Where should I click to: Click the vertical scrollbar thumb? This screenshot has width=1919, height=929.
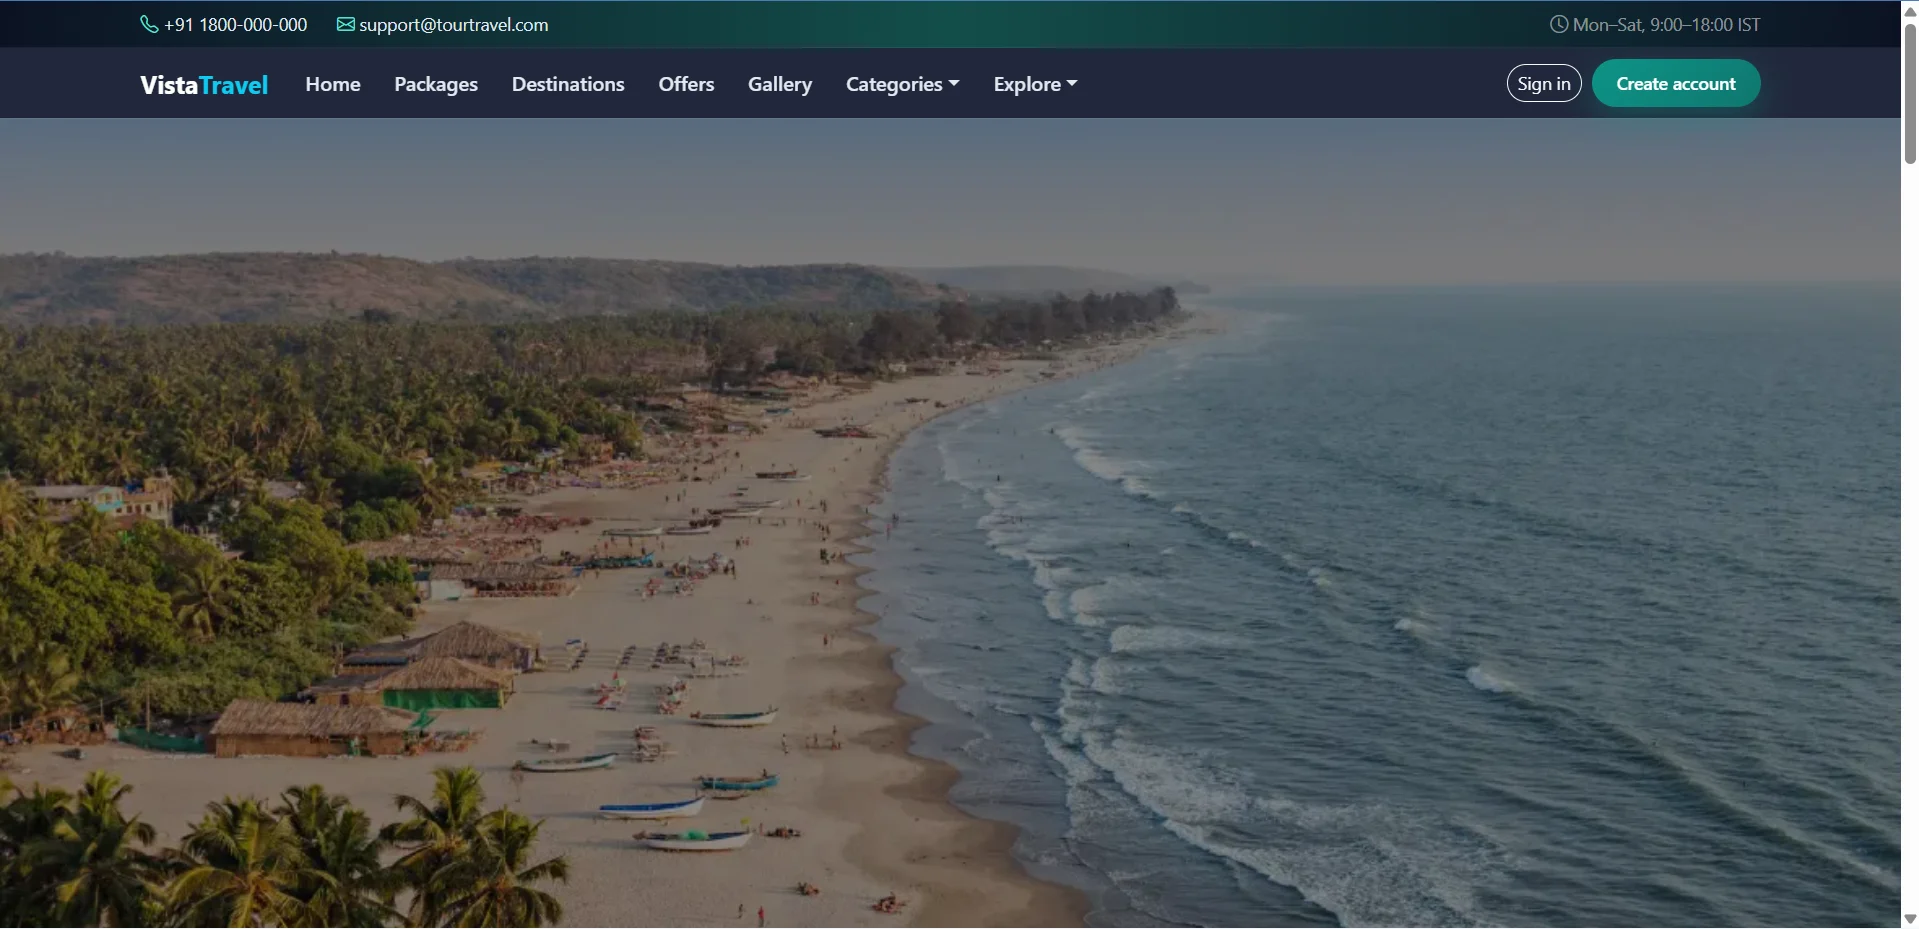coord(1910,93)
